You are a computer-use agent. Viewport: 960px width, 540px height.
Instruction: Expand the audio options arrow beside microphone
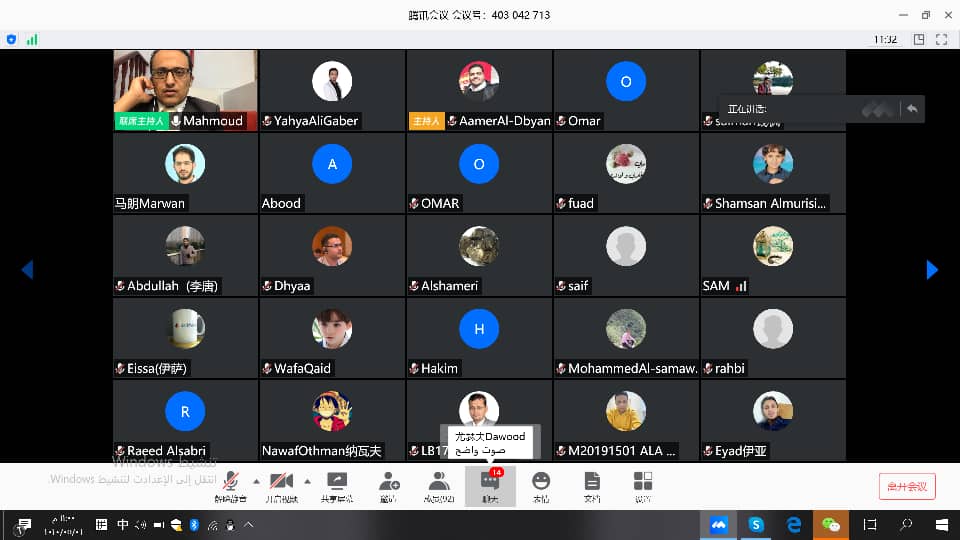point(256,481)
